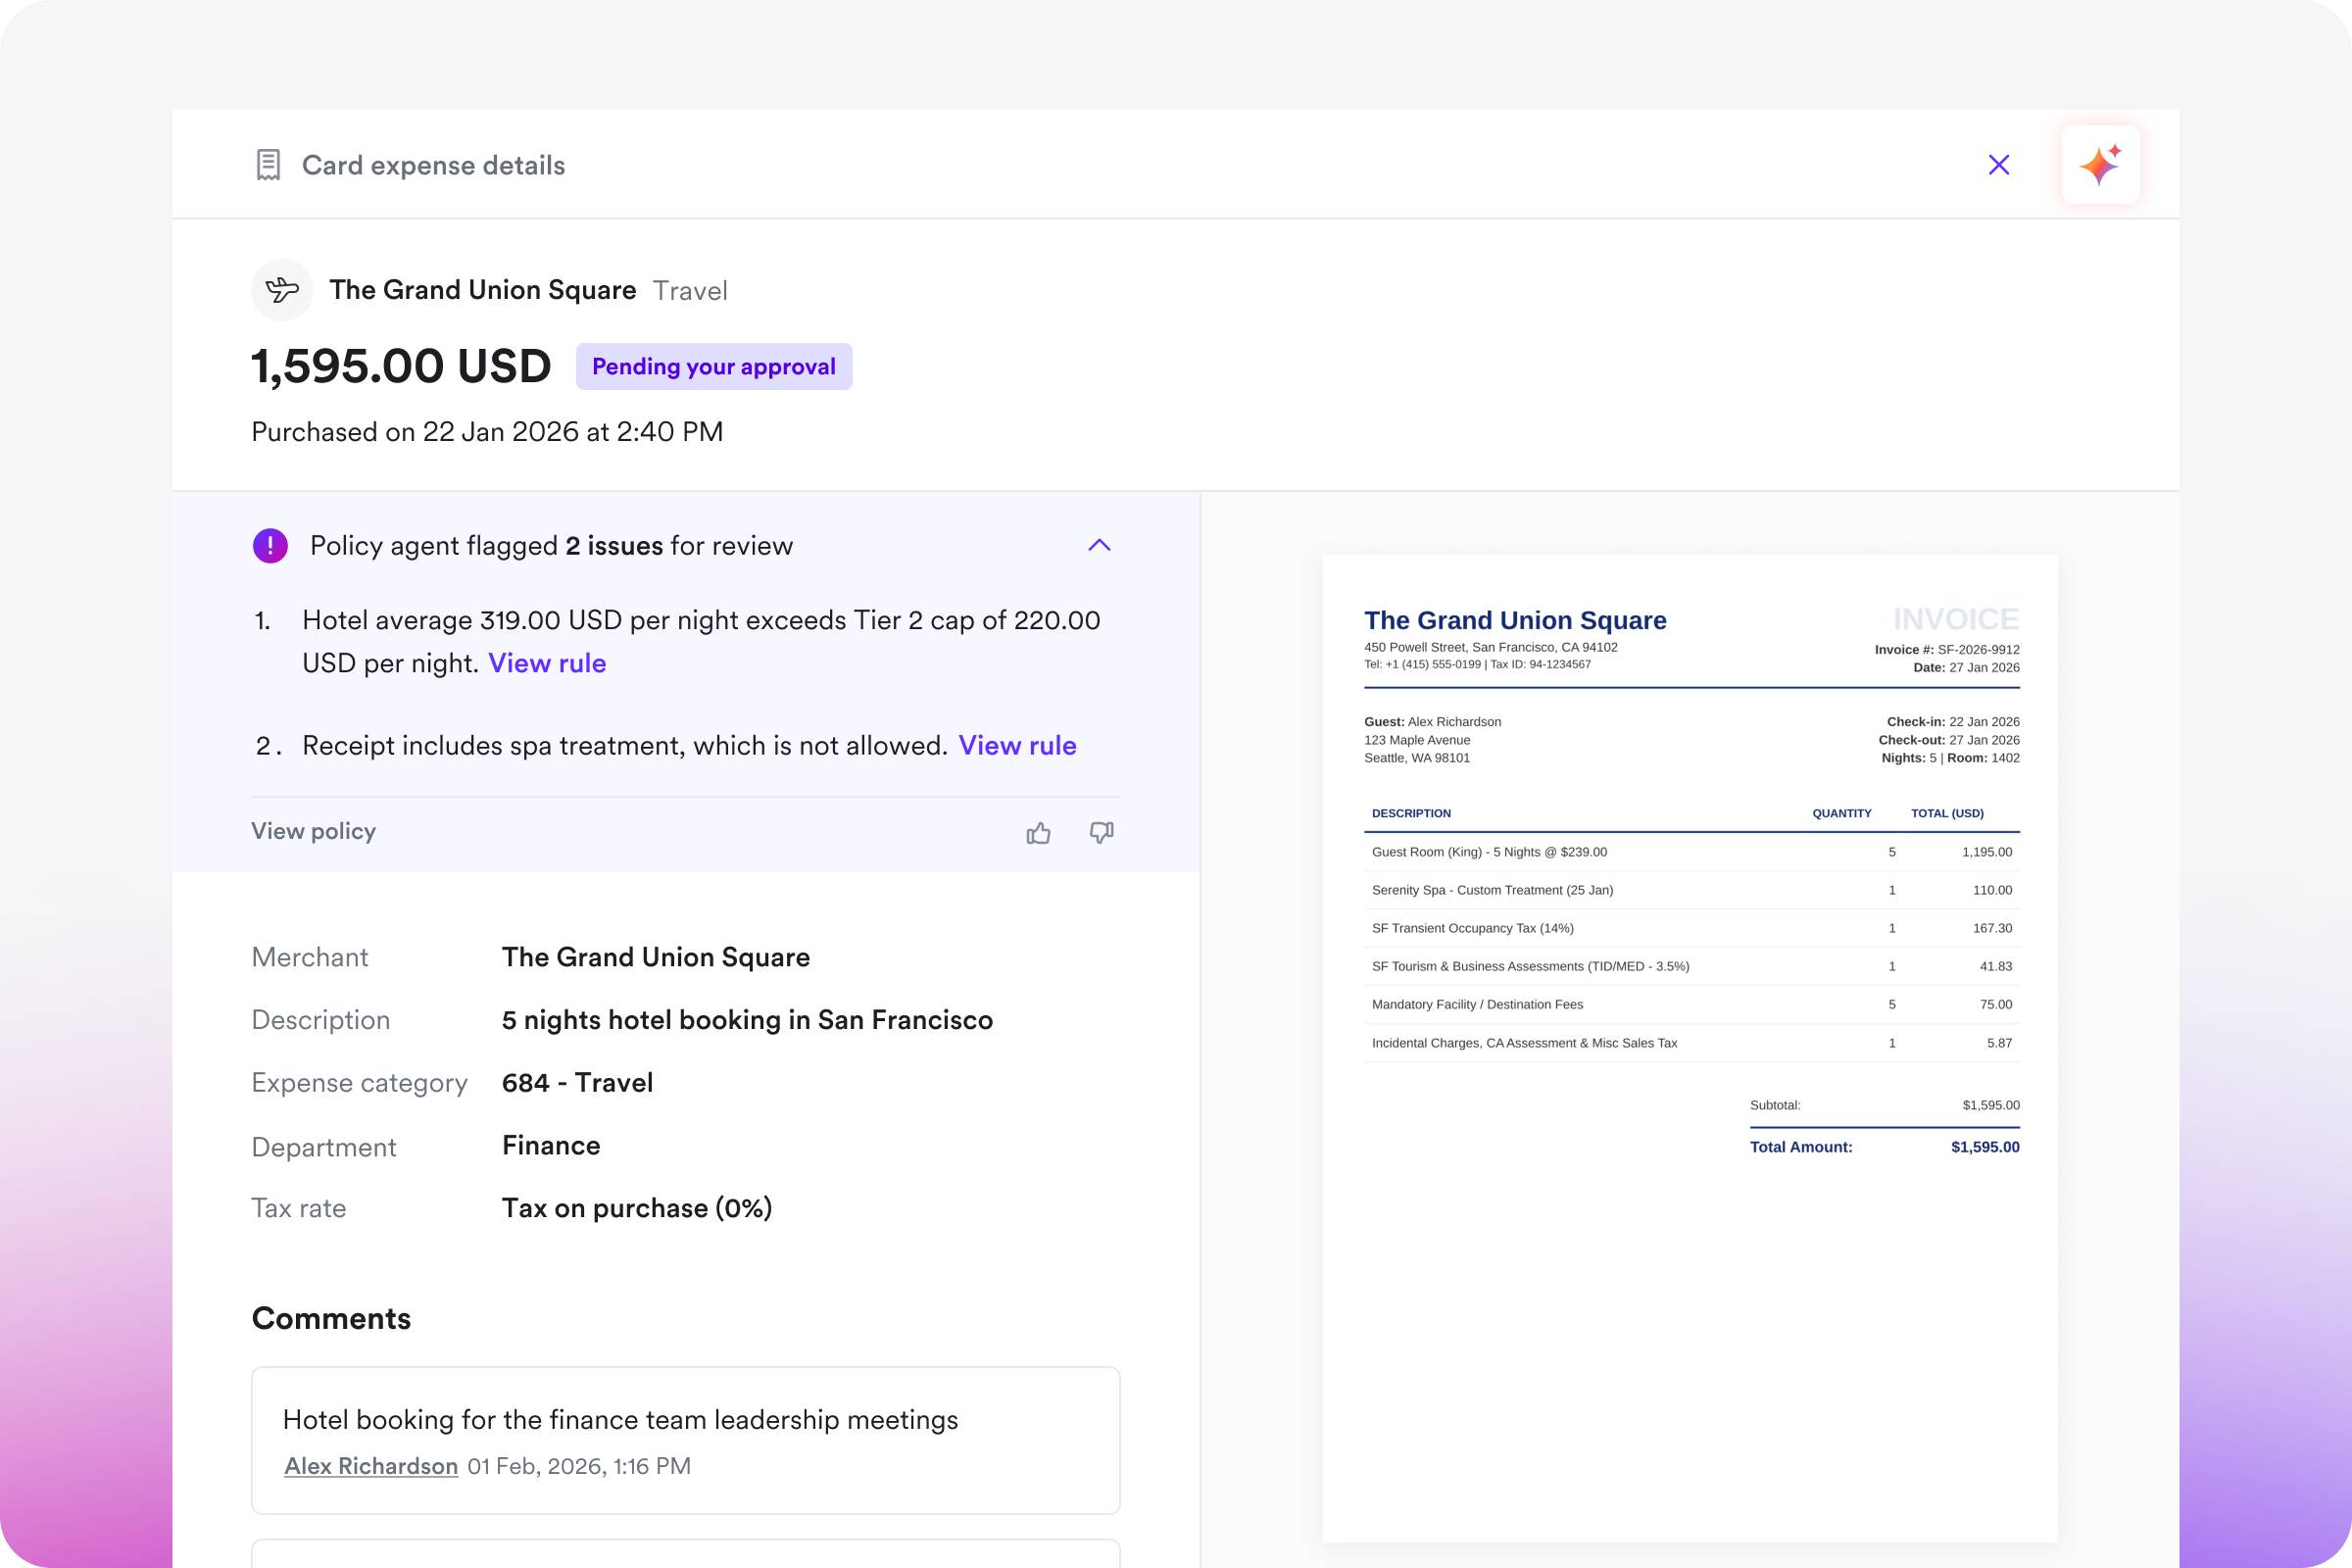Click the Pending your approval badge
This screenshot has height=1568, width=2352.
[x=713, y=367]
